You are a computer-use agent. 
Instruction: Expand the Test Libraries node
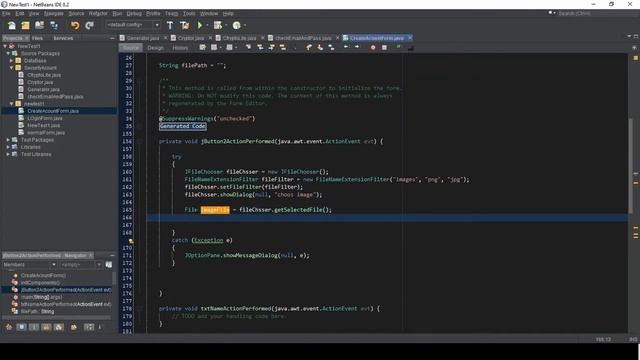tap(8, 154)
